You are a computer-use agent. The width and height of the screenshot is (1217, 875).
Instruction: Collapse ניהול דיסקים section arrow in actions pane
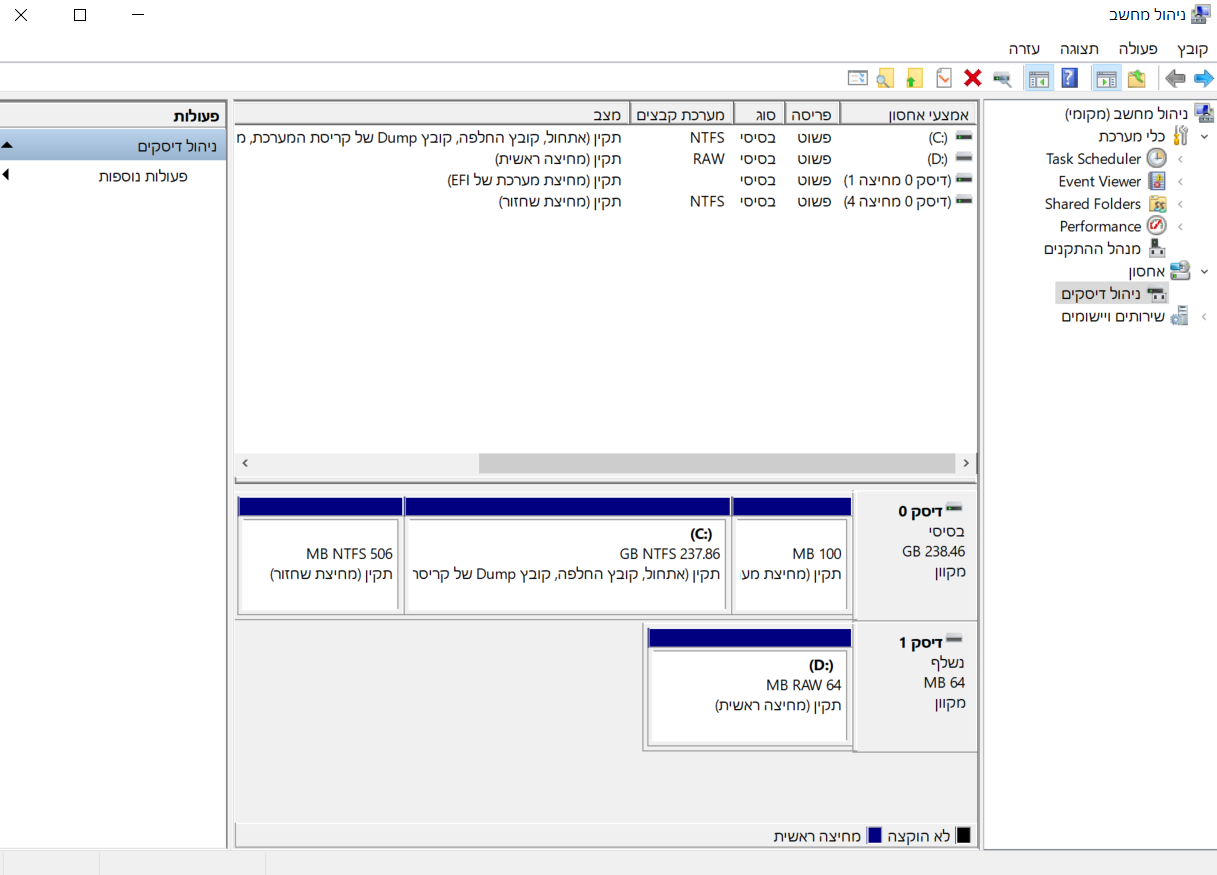tap(7, 146)
